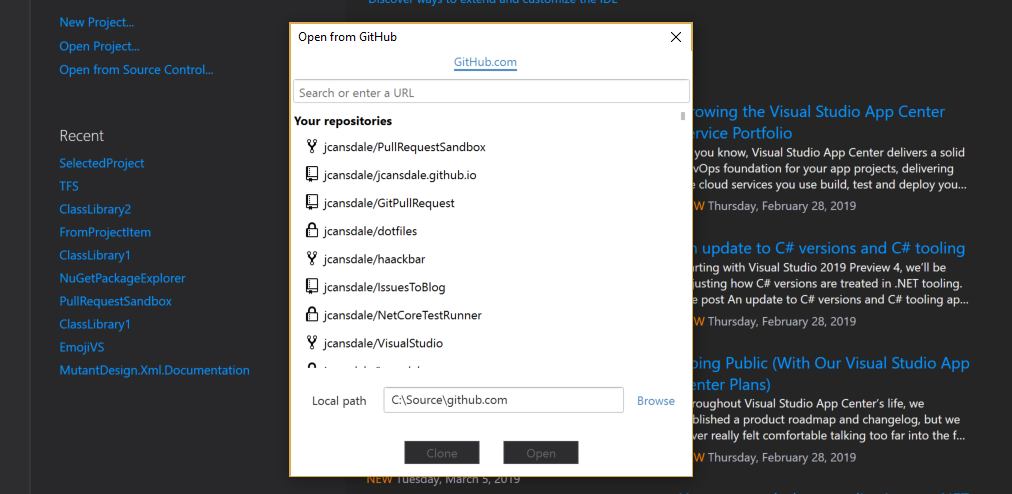This screenshot has width=1012, height=494.
Task: Open update to C# versions article
Action: pos(829,249)
